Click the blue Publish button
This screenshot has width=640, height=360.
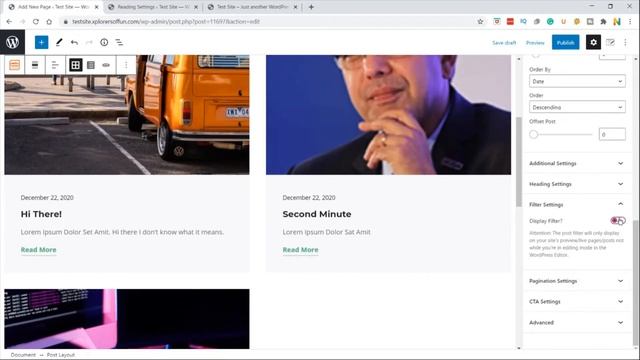tap(565, 42)
